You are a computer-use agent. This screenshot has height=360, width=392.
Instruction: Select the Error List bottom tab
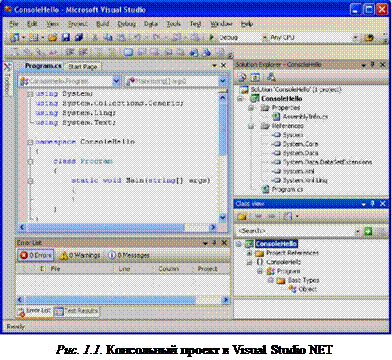pos(35,311)
